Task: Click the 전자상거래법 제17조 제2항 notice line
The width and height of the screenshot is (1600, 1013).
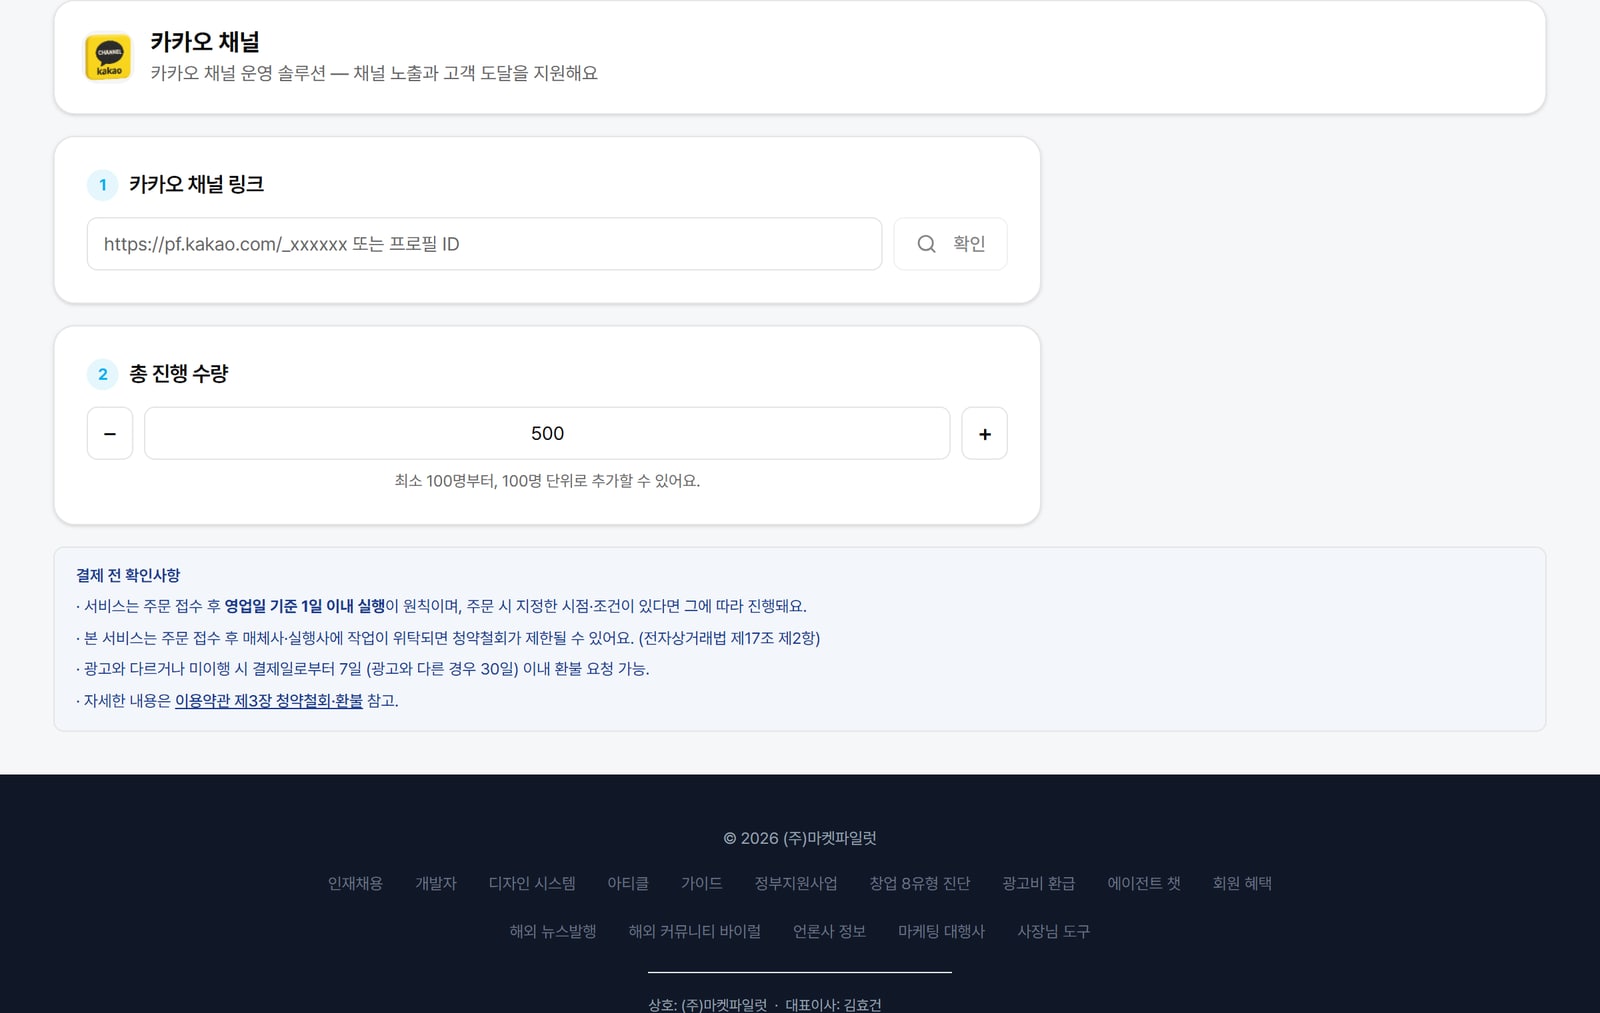Action: 448,638
